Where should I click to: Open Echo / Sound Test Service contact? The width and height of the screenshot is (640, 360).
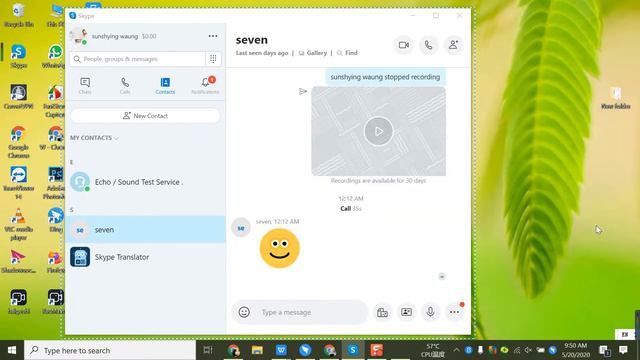point(145,182)
